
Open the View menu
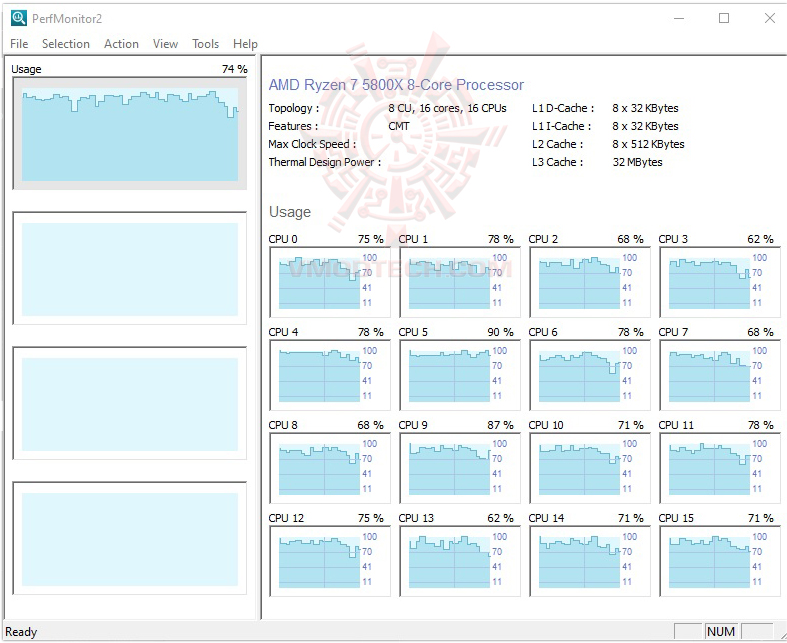point(165,44)
